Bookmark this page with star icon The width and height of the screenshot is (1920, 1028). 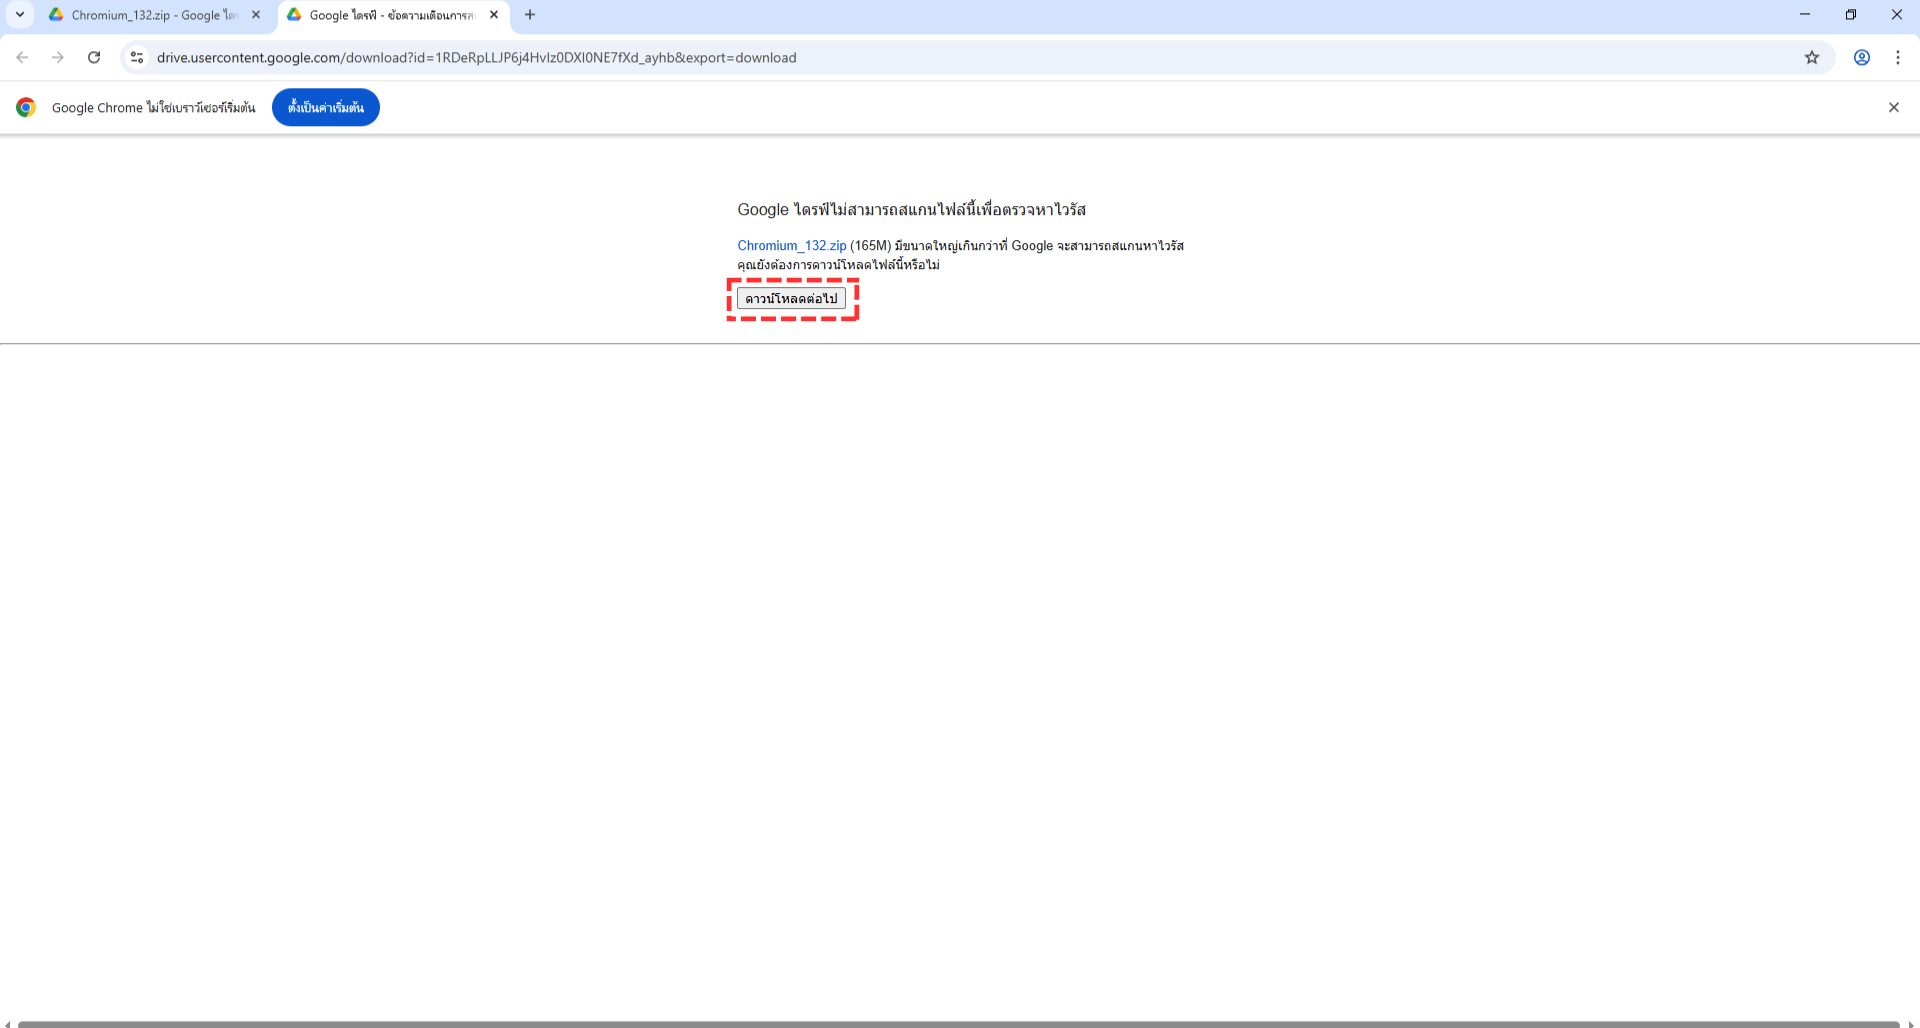click(x=1812, y=58)
